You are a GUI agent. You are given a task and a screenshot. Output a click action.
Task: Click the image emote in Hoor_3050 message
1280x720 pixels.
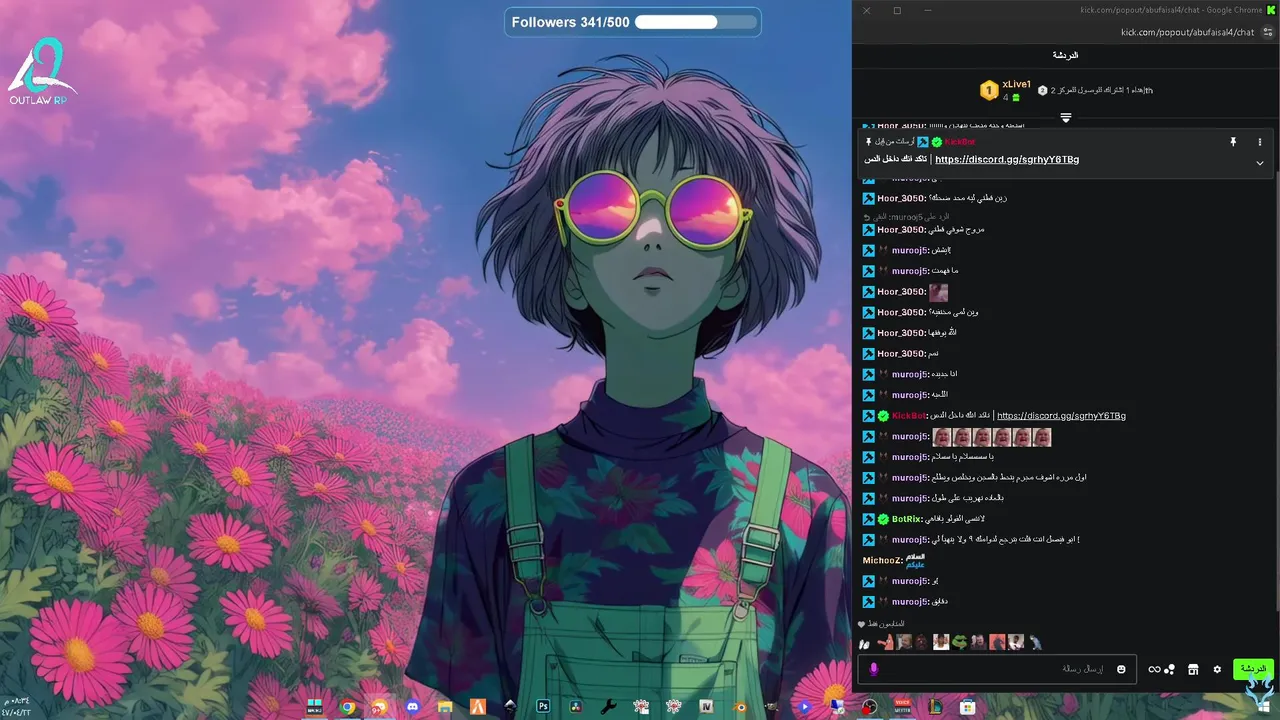point(938,292)
